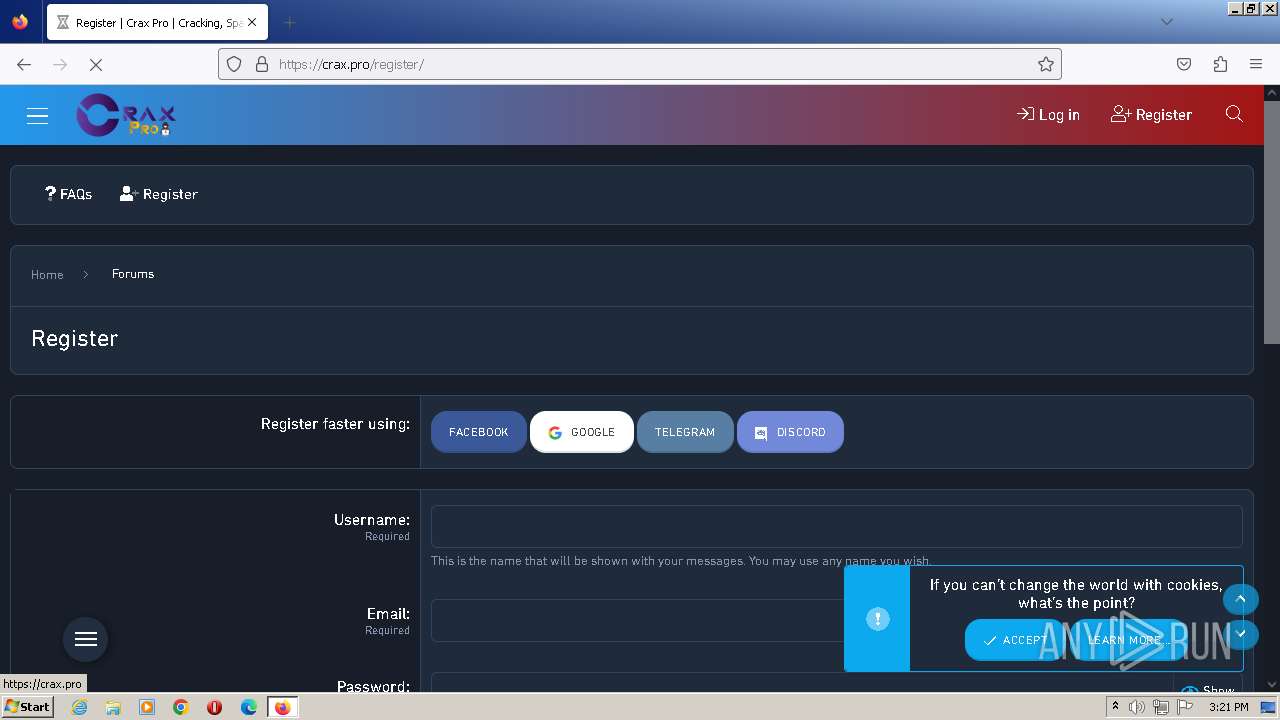Open the Save to Pocket icon

1184,64
